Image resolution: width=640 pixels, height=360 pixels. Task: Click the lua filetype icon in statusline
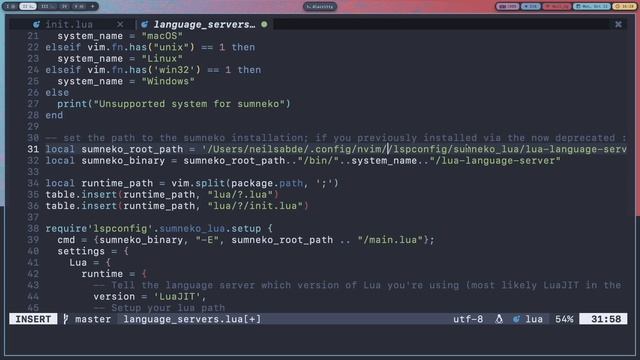[x=516, y=319]
